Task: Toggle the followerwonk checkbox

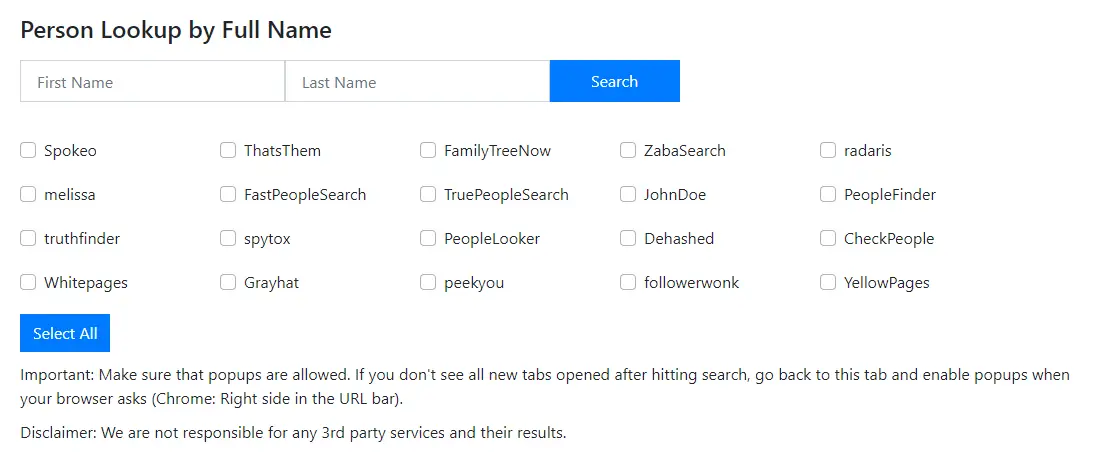Action: (628, 283)
